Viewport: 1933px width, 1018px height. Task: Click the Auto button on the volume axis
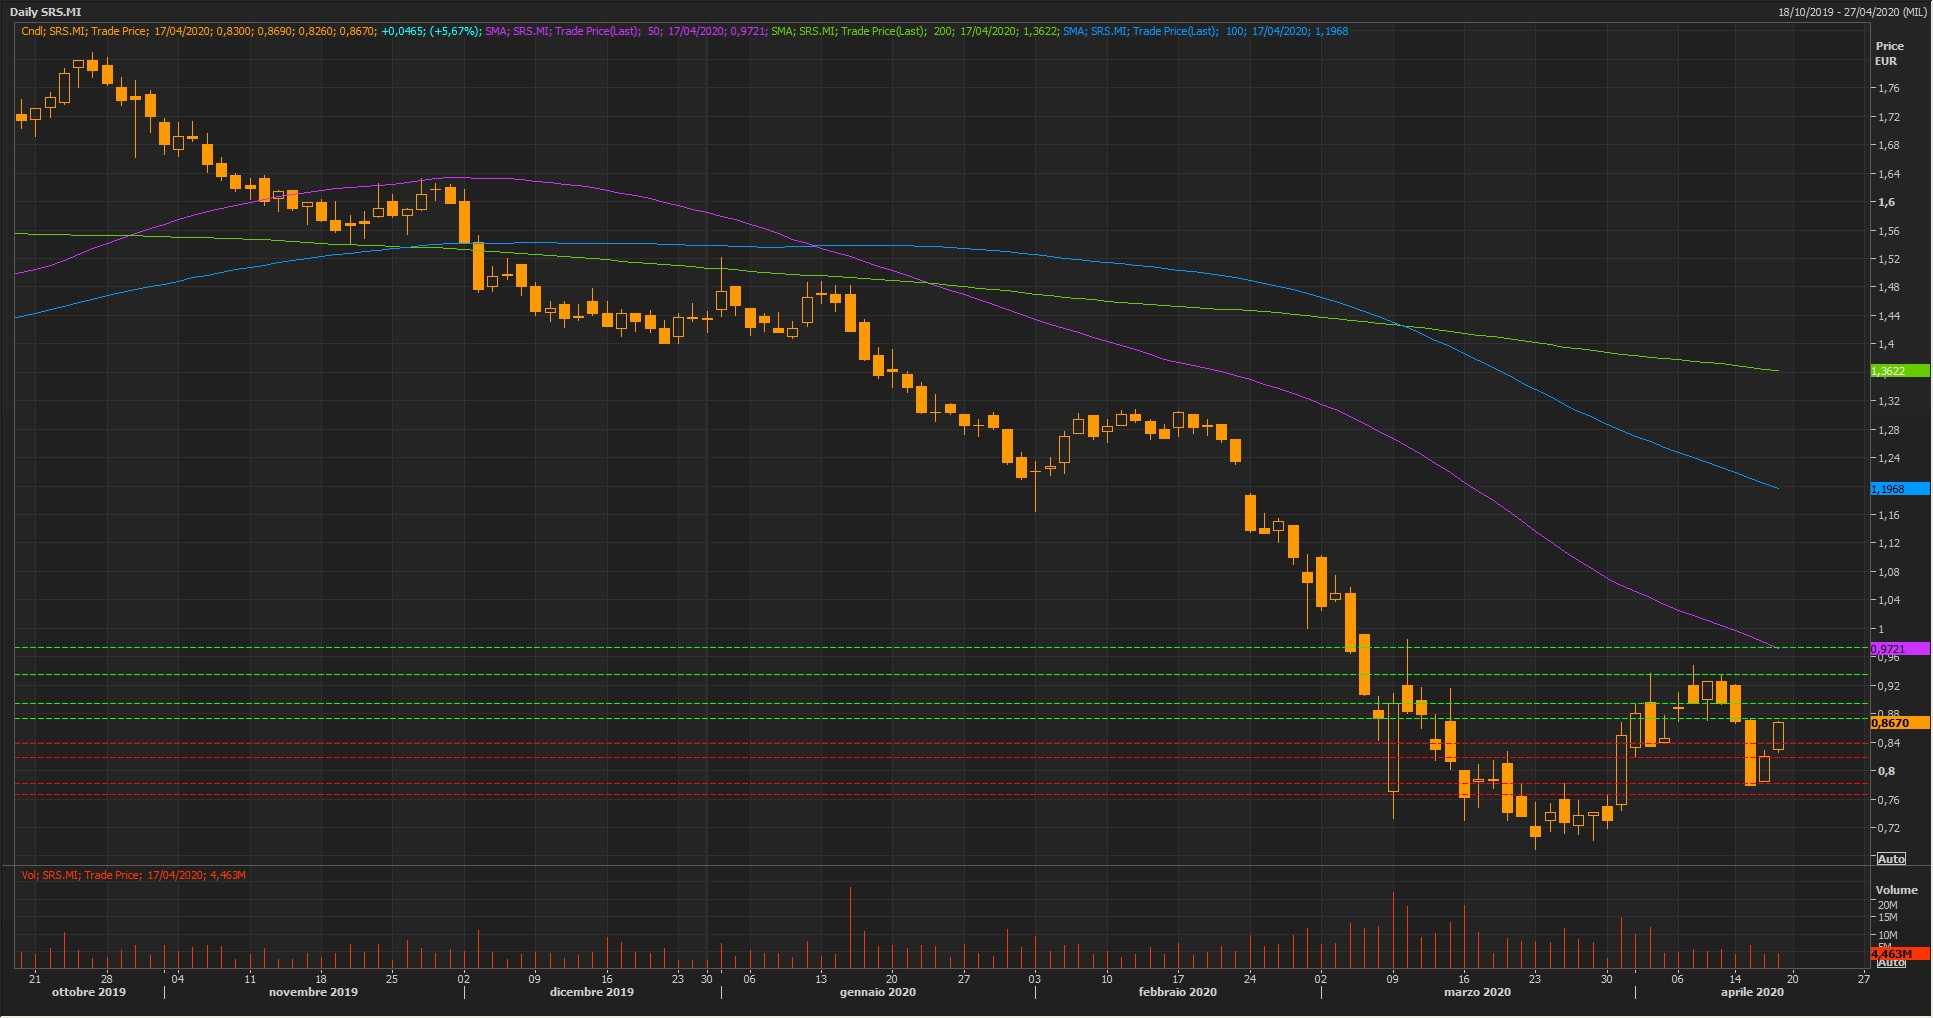(1890, 963)
